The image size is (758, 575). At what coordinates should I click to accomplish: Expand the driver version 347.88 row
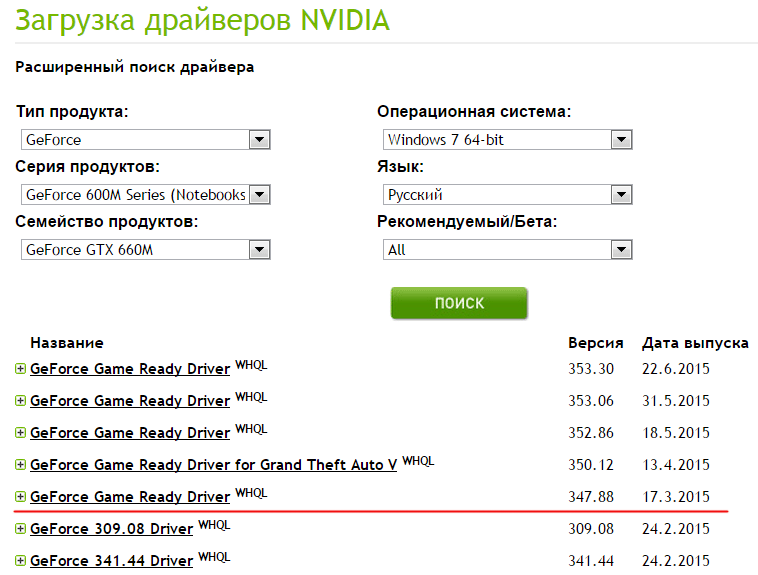click(20, 497)
